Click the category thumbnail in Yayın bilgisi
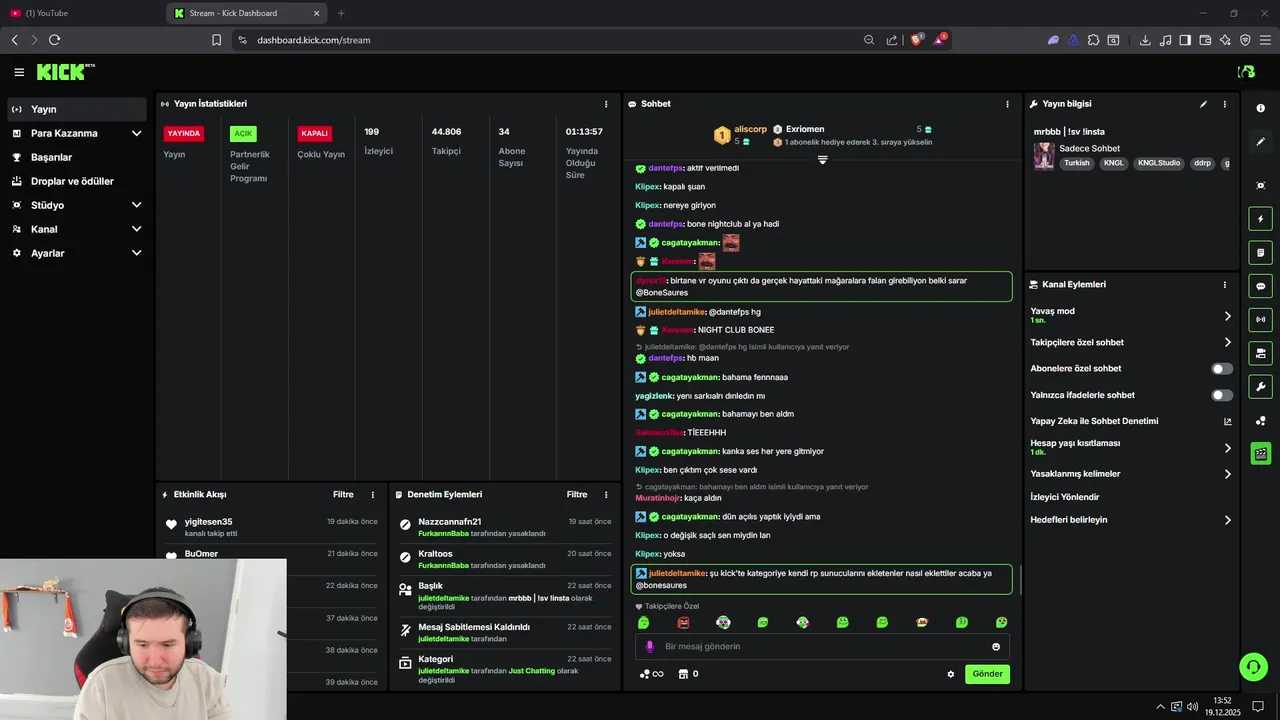 click(1044, 156)
